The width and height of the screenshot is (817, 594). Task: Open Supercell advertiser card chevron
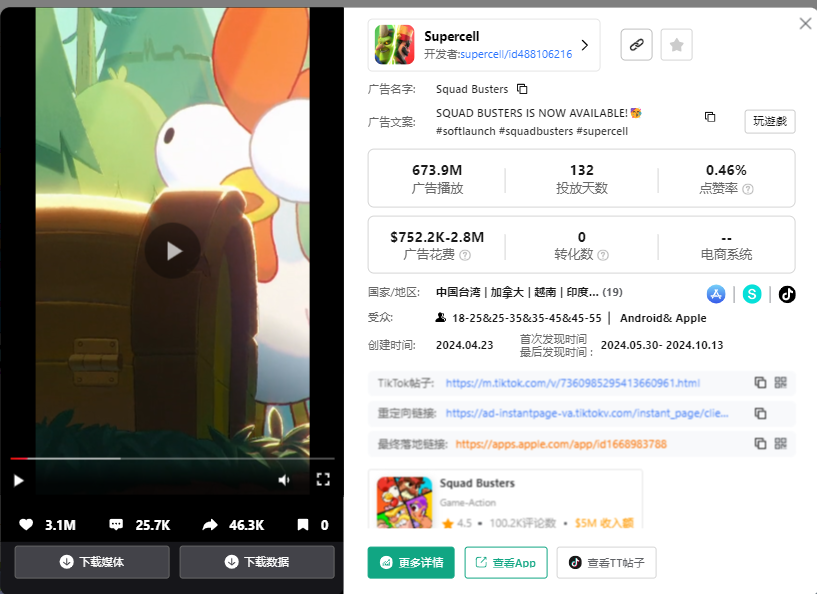pos(585,45)
